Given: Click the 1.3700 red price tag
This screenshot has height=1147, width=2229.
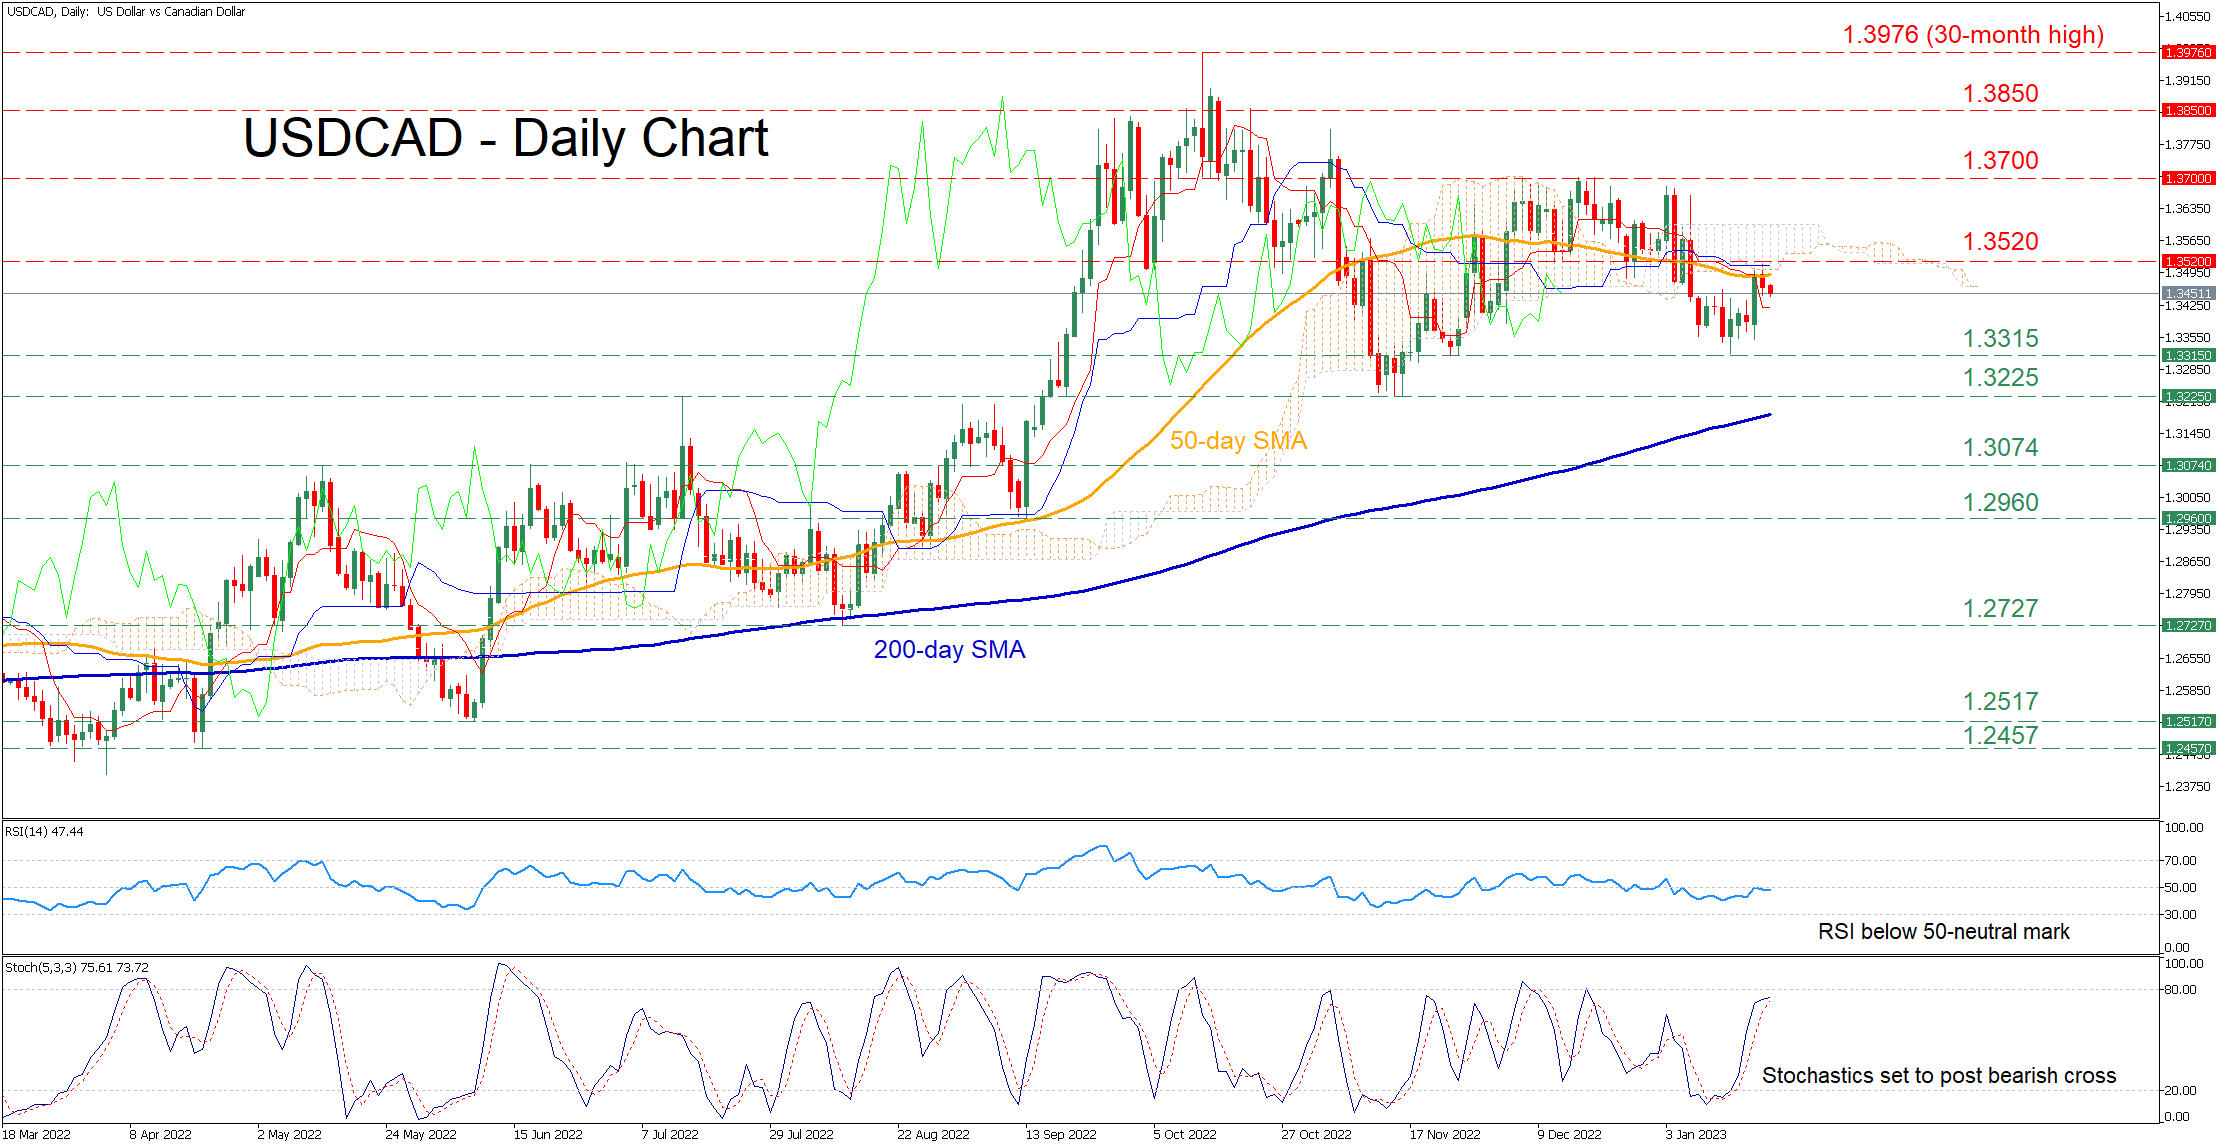Looking at the screenshot, I should [x=2187, y=179].
